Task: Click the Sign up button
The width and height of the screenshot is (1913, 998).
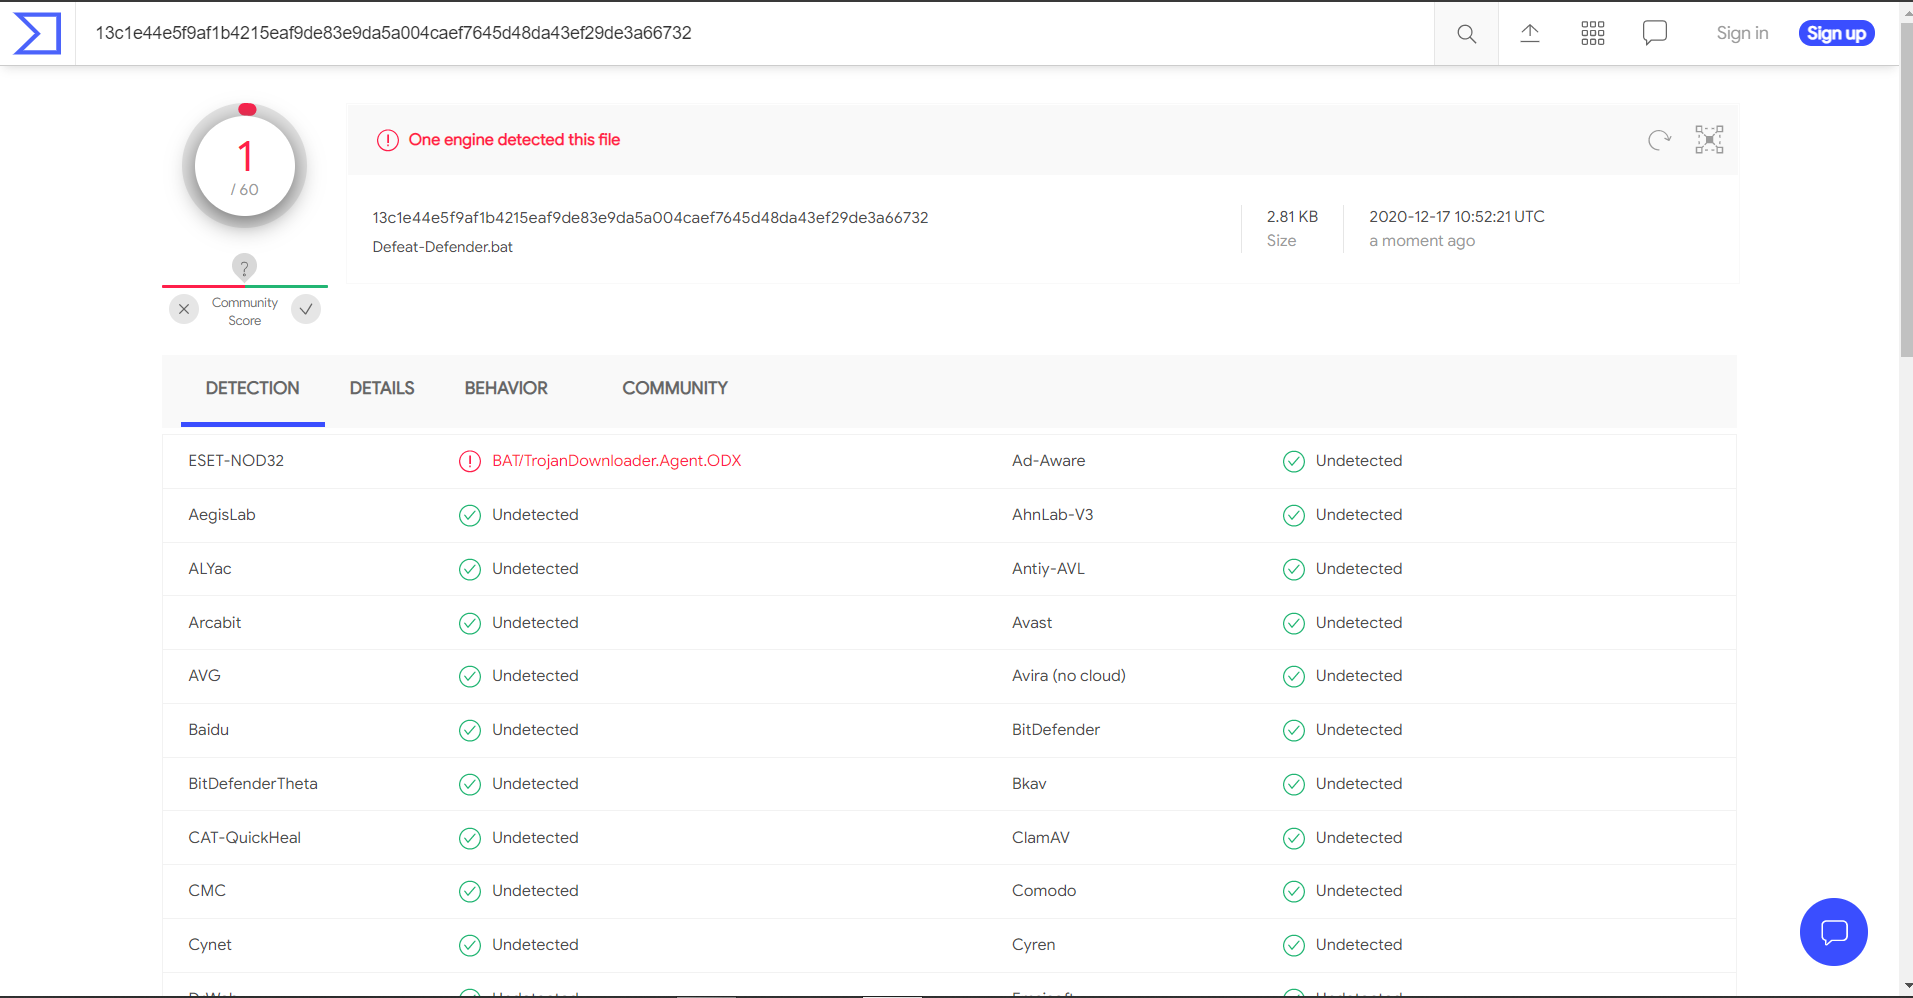Action: pos(1836,33)
